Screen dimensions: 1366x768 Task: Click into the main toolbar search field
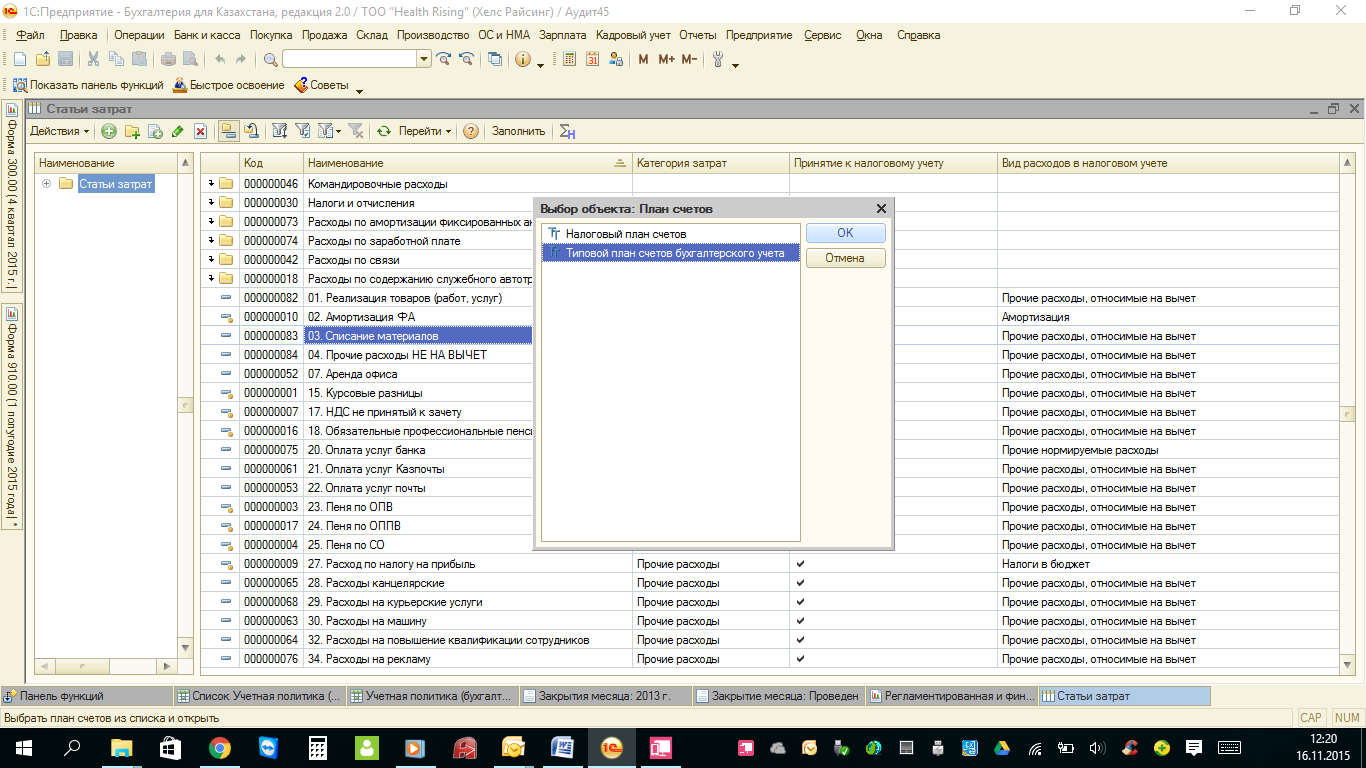click(x=349, y=60)
